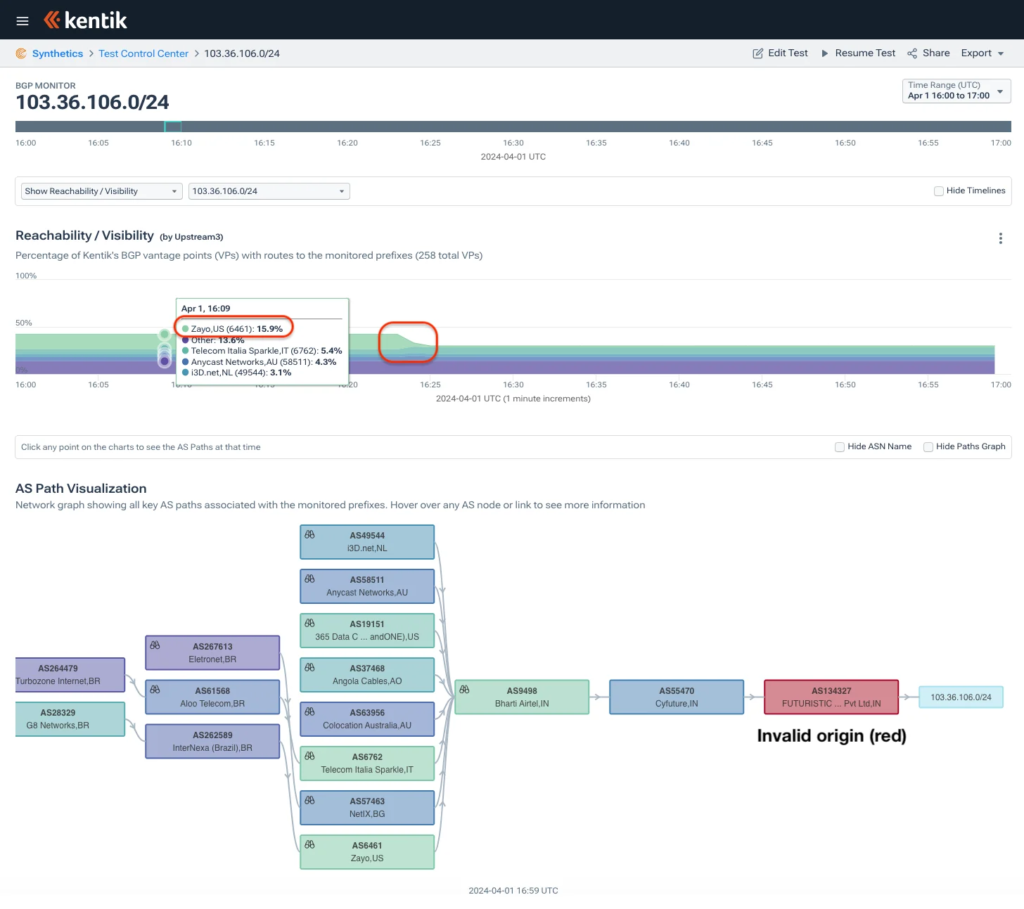Screen dimensions: 1024x909
Task: Go to Synthetics in the breadcrumb
Action: (x=57, y=53)
